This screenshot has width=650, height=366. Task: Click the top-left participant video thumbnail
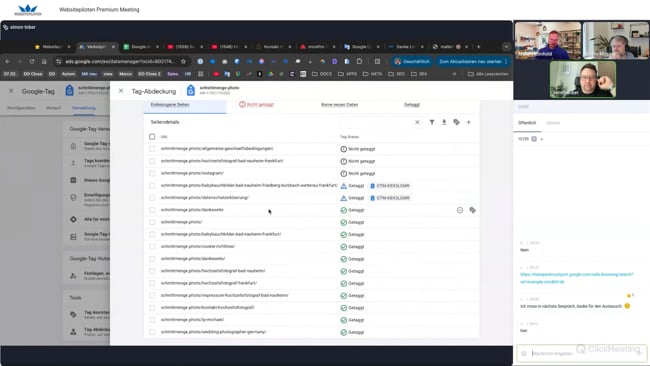(x=548, y=40)
